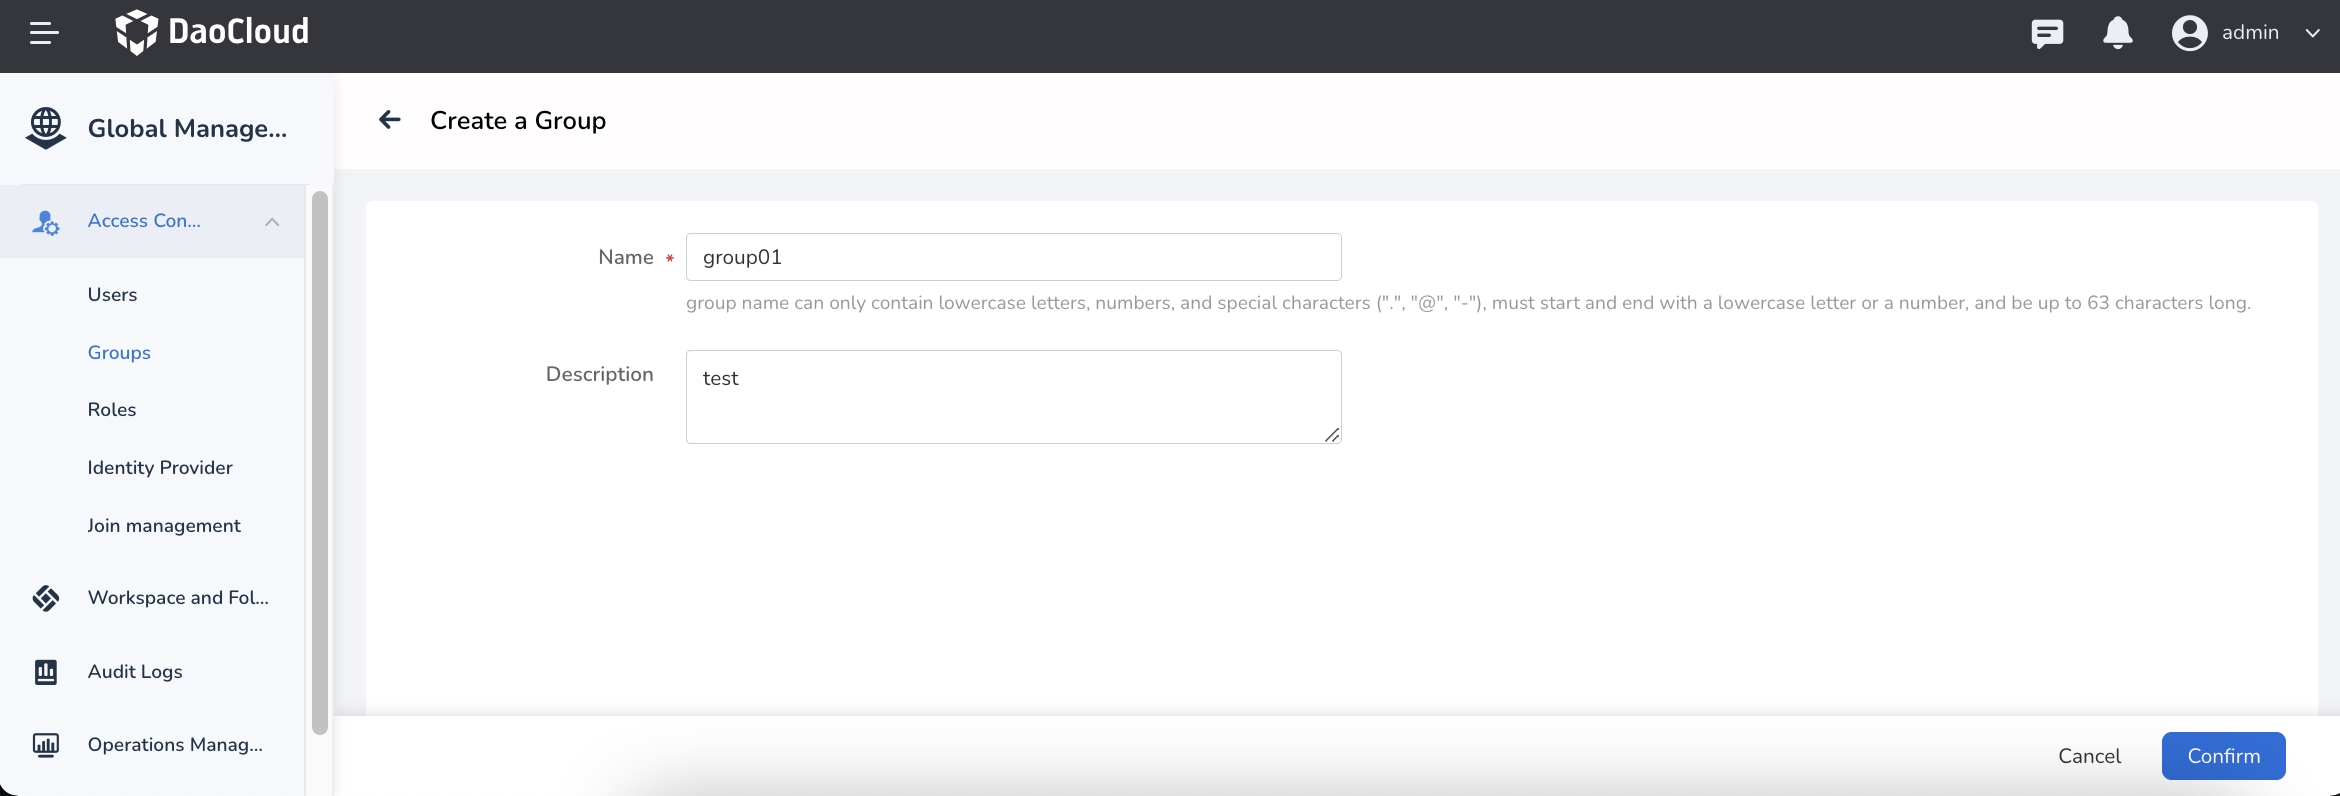Click the Global Management globe icon
The height and width of the screenshot is (796, 2340).
[x=46, y=128]
